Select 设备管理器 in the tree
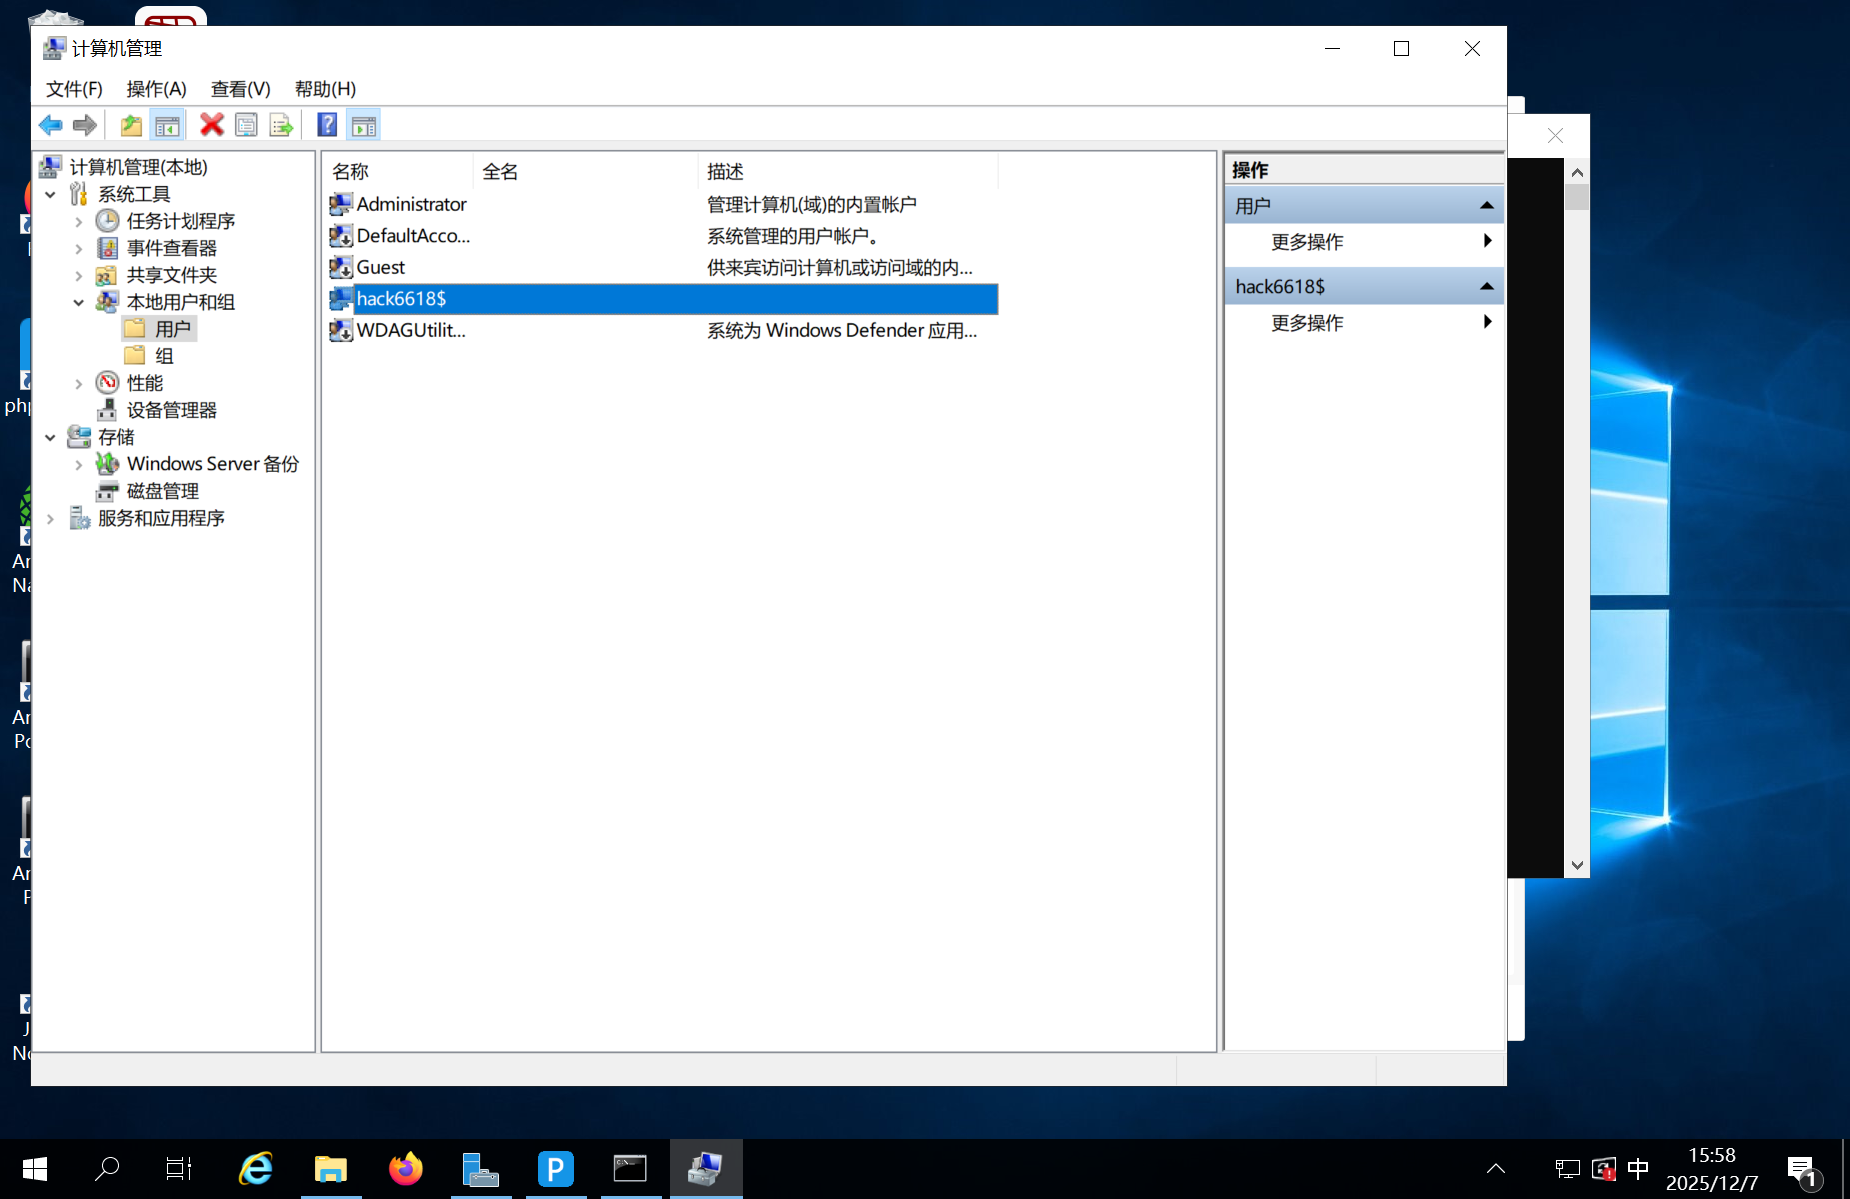 coord(171,410)
